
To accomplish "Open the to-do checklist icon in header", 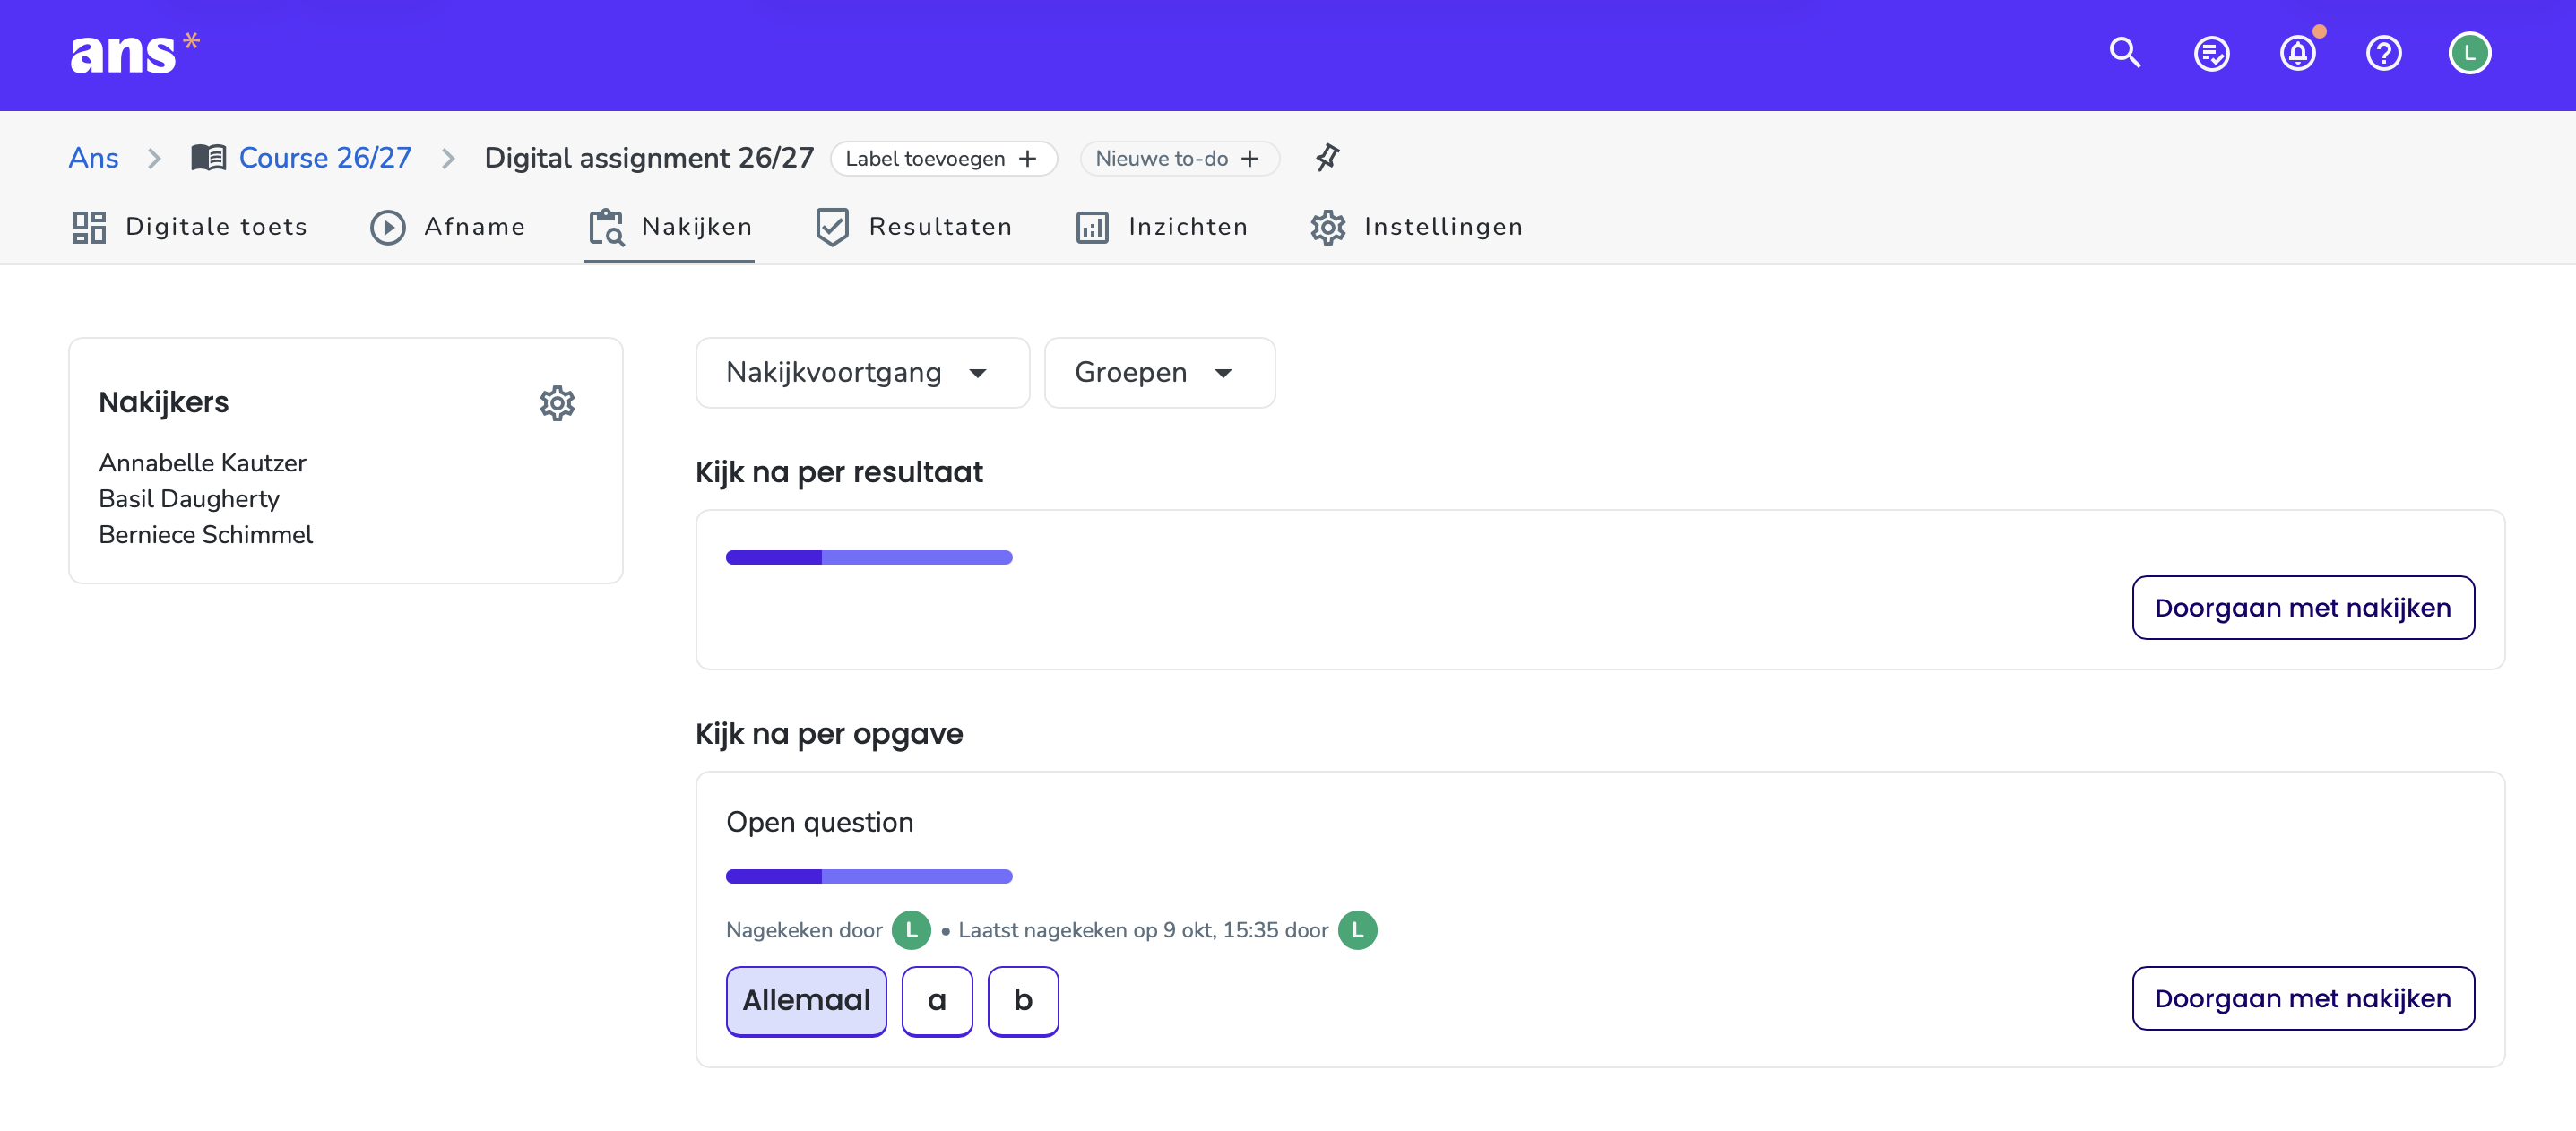I will click(2211, 53).
